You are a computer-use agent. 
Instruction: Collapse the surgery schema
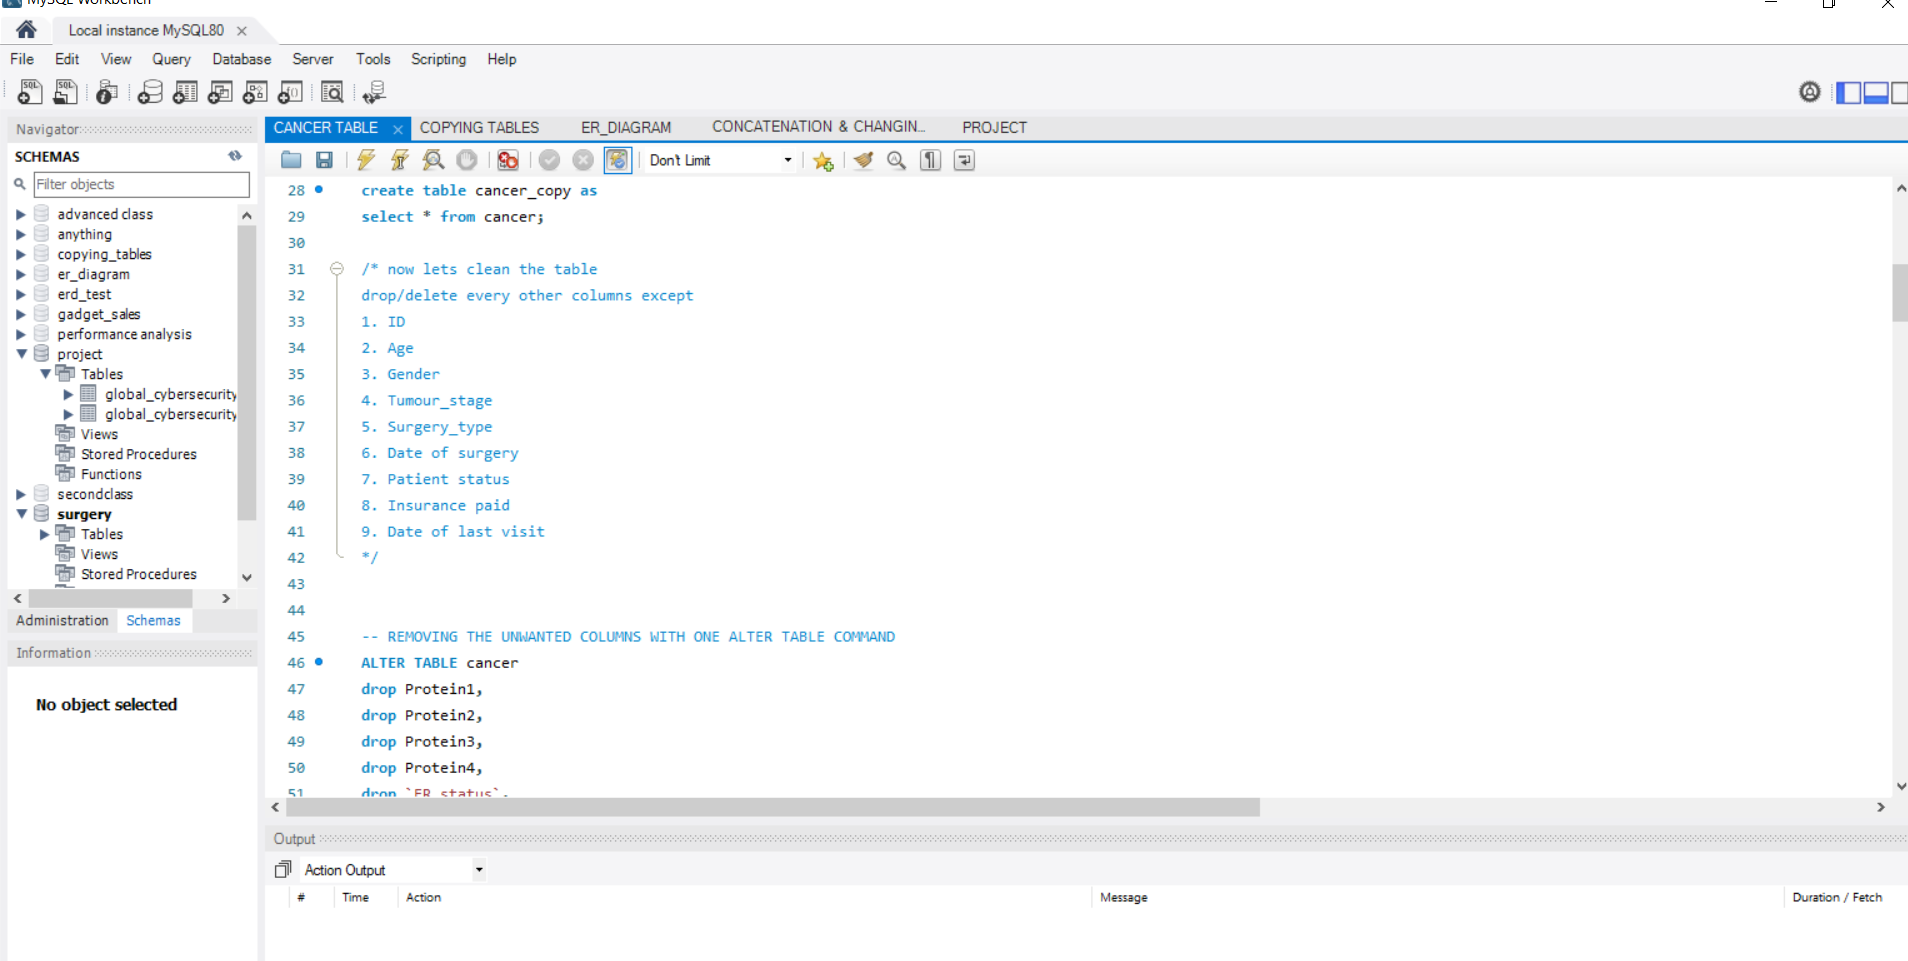pos(21,514)
